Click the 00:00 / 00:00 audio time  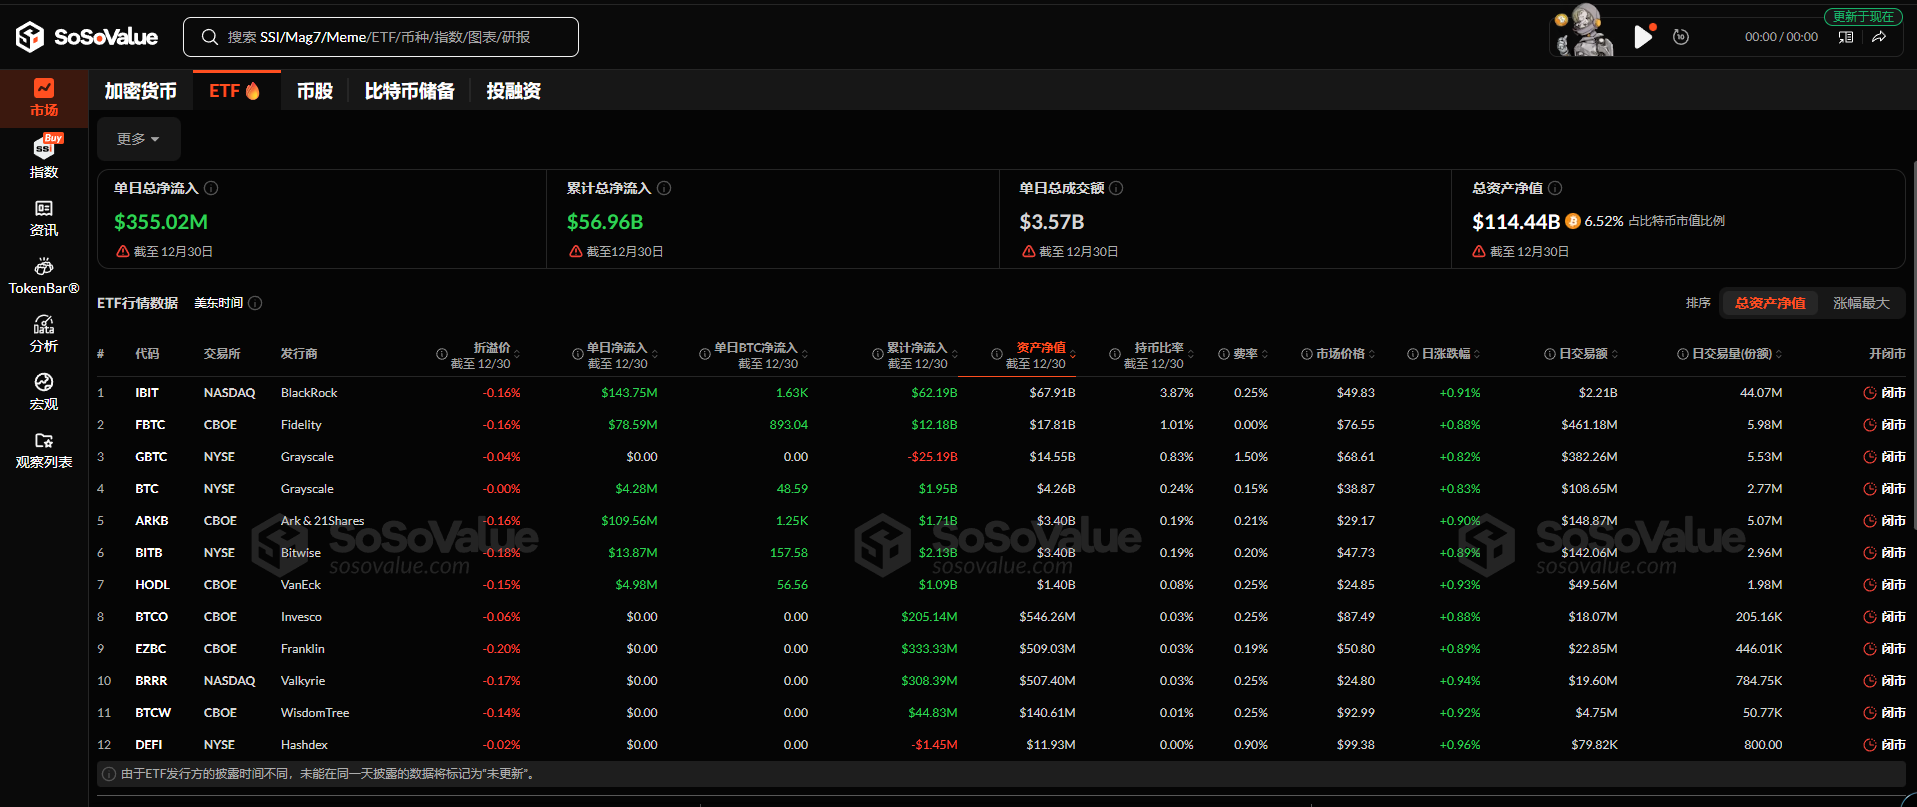click(1781, 37)
